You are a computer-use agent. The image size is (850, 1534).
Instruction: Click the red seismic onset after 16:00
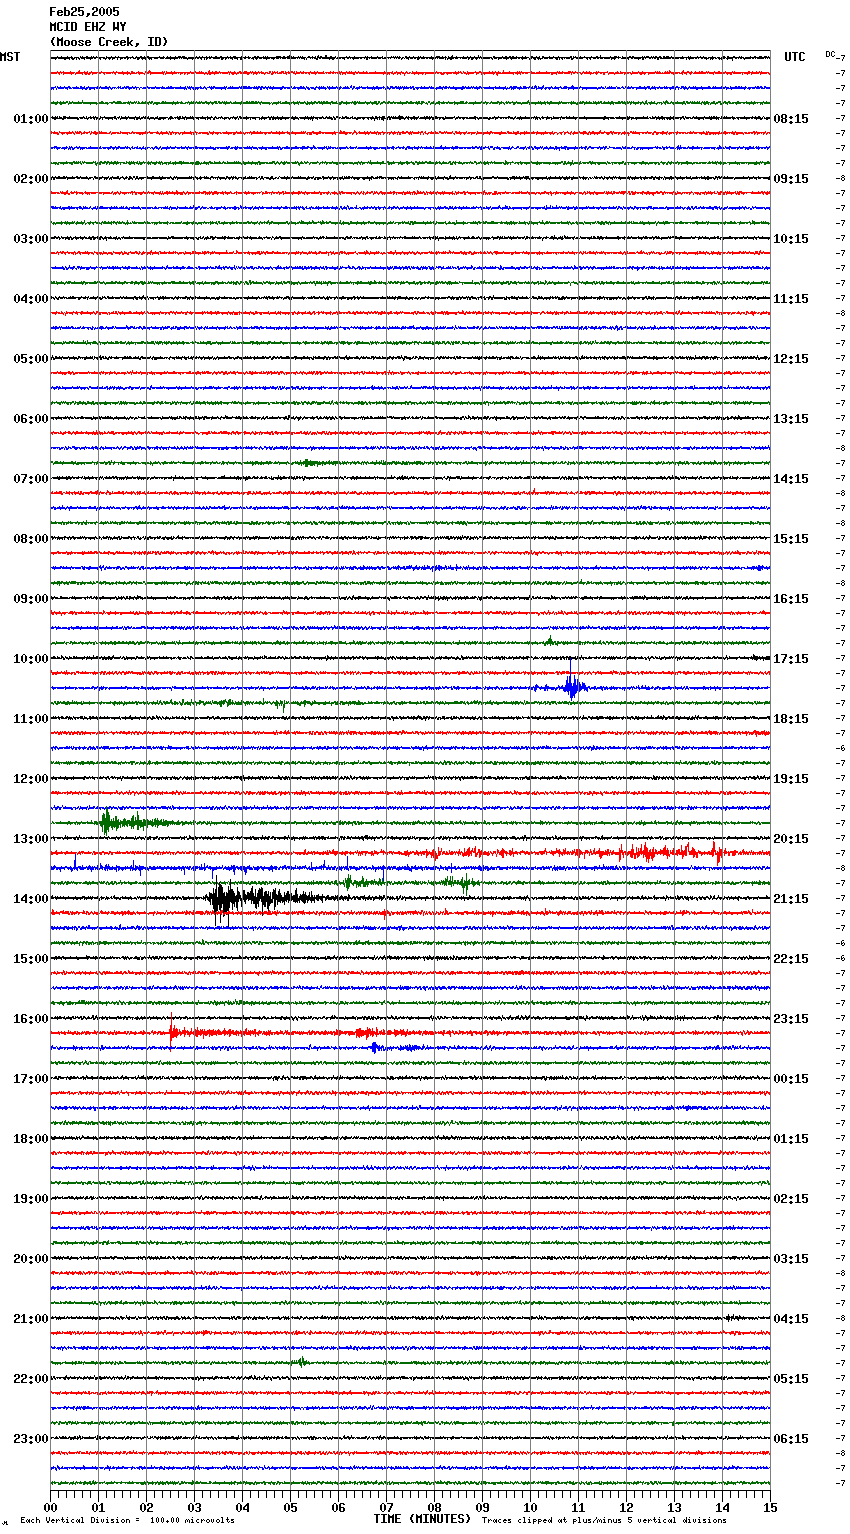click(x=174, y=1031)
